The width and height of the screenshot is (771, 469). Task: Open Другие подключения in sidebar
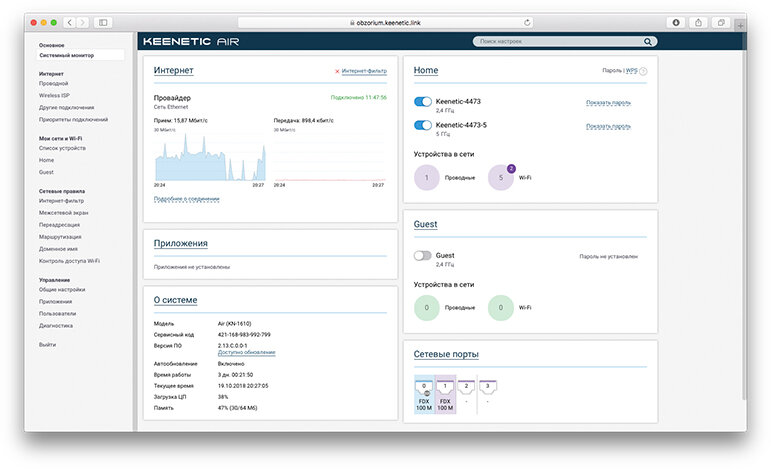point(66,108)
